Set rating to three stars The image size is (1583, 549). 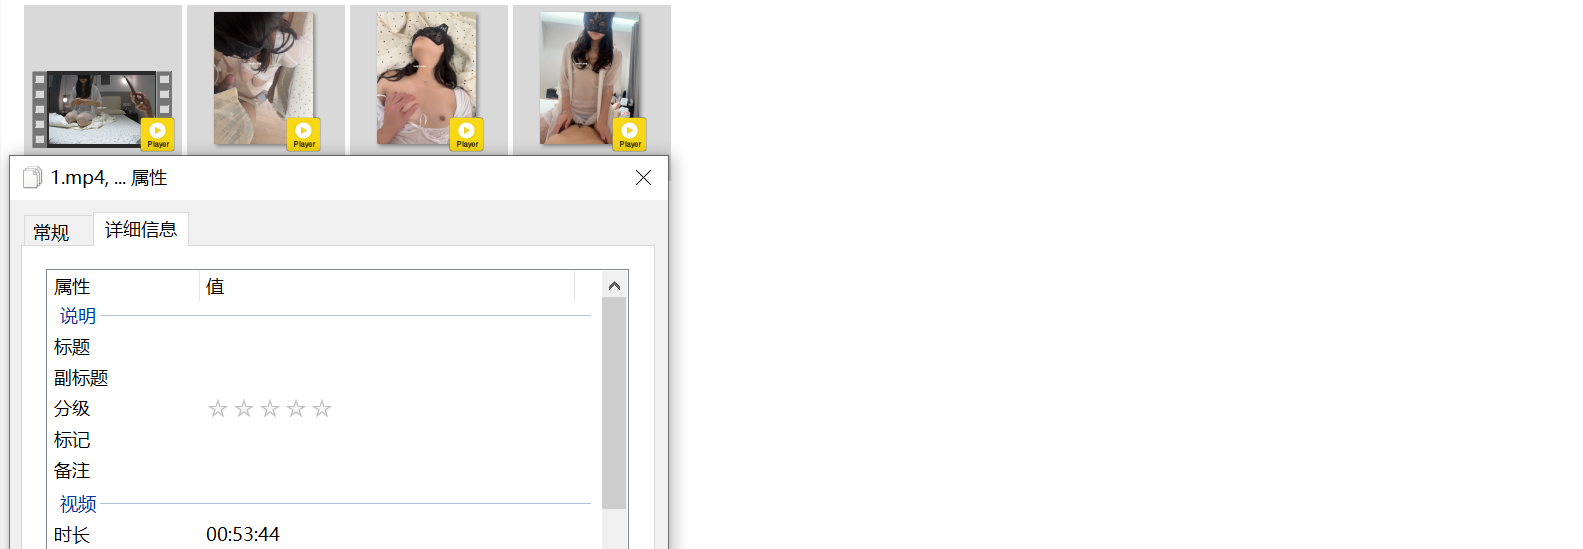269,409
